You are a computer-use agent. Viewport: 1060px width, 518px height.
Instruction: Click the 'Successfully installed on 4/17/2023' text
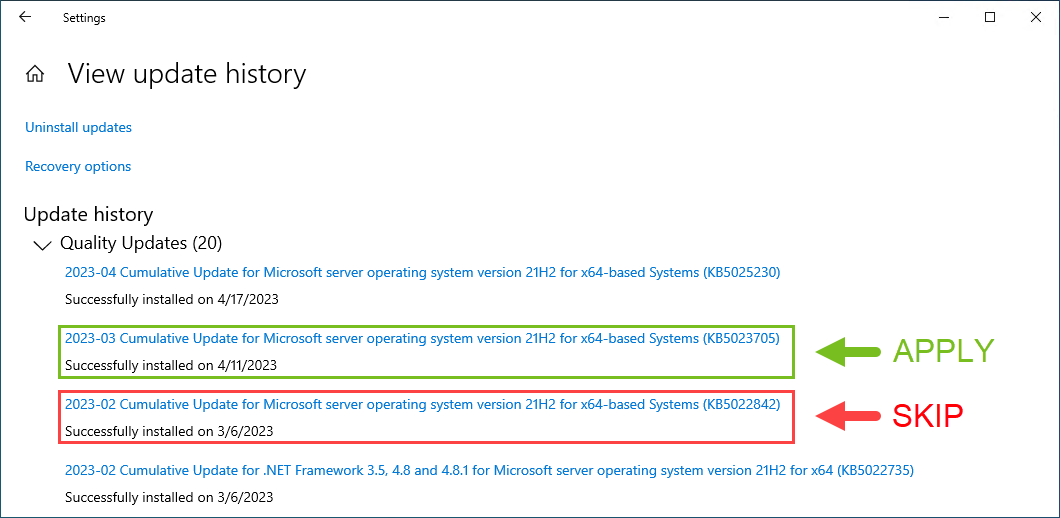coord(172,300)
